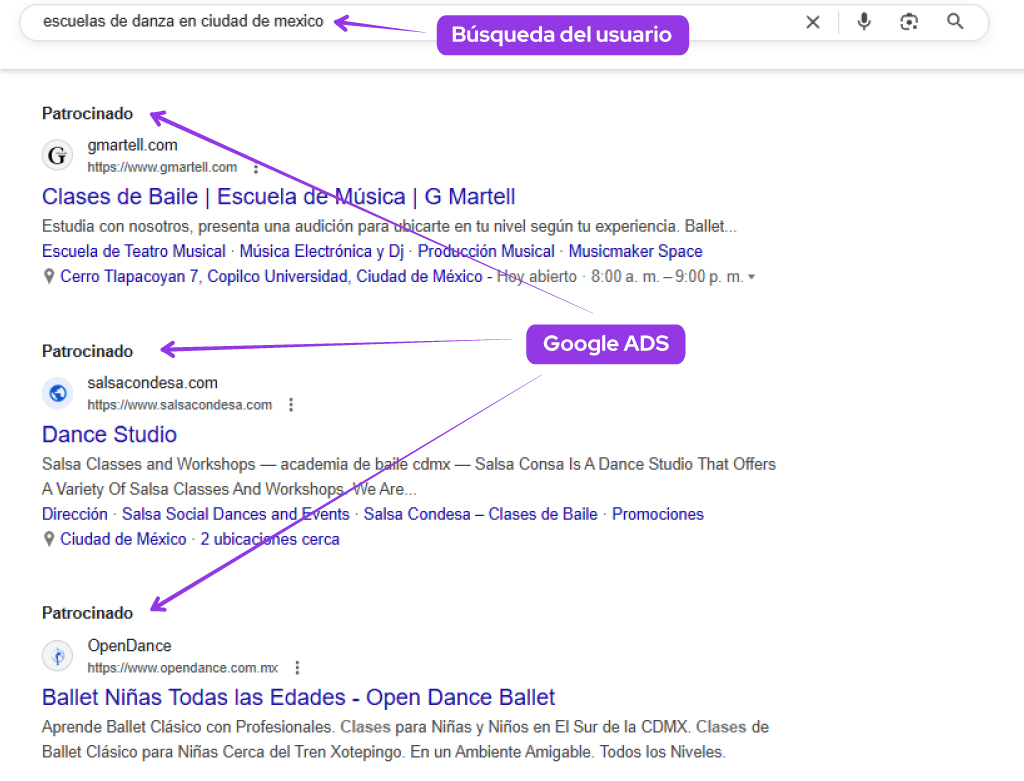Click the location pin beside Cerro Tlapacoyan 7
1024x781 pixels.
[x=49, y=276]
